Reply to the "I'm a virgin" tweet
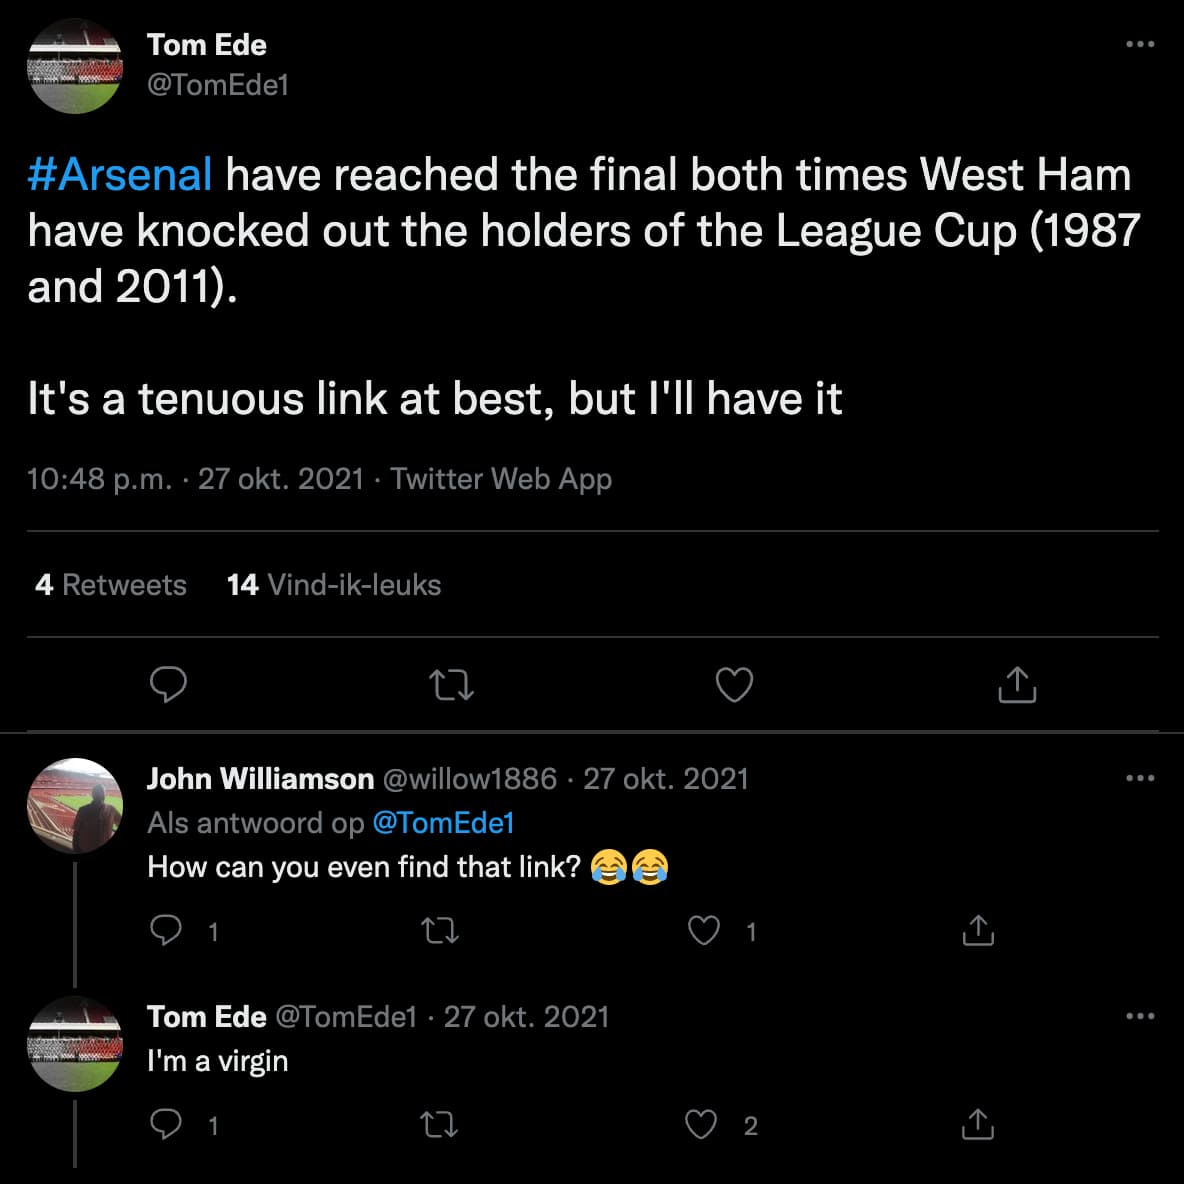The height and width of the screenshot is (1184, 1184). 165,1124
